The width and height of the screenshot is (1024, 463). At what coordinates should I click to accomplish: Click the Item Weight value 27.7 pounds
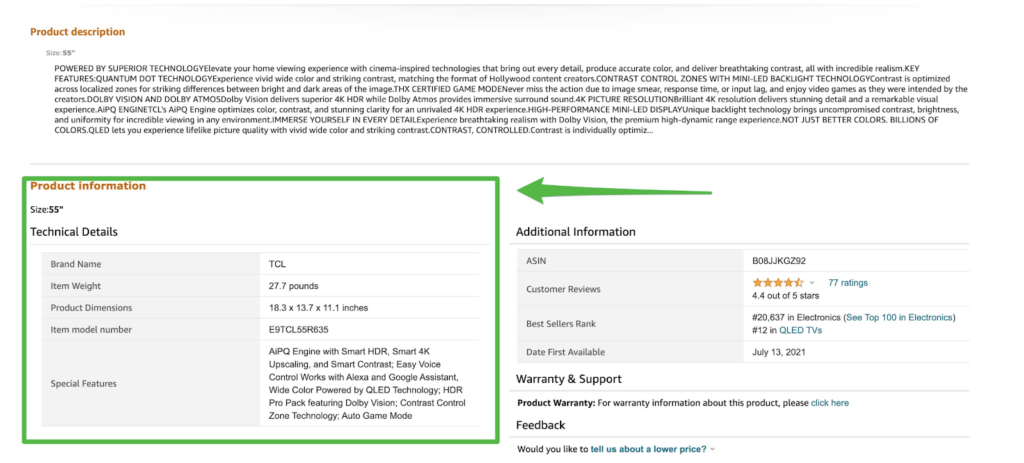pyautogui.click(x=294, y=286)
